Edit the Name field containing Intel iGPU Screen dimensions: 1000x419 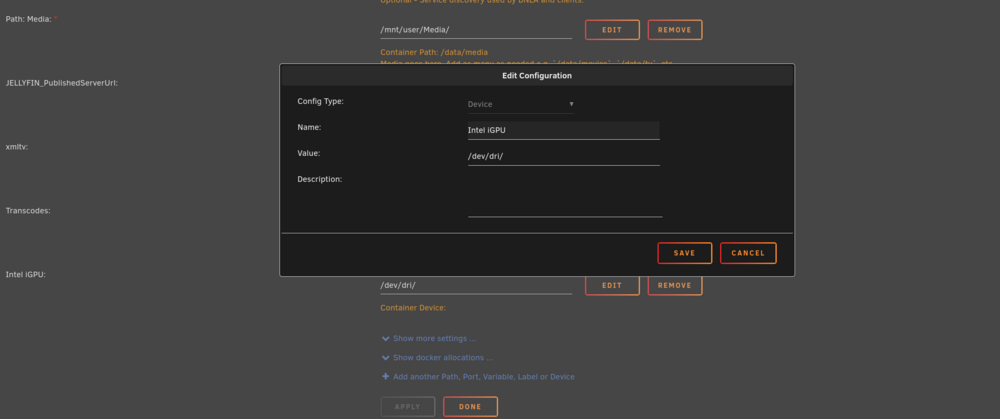pyautogui.click(x=563, y=130)
